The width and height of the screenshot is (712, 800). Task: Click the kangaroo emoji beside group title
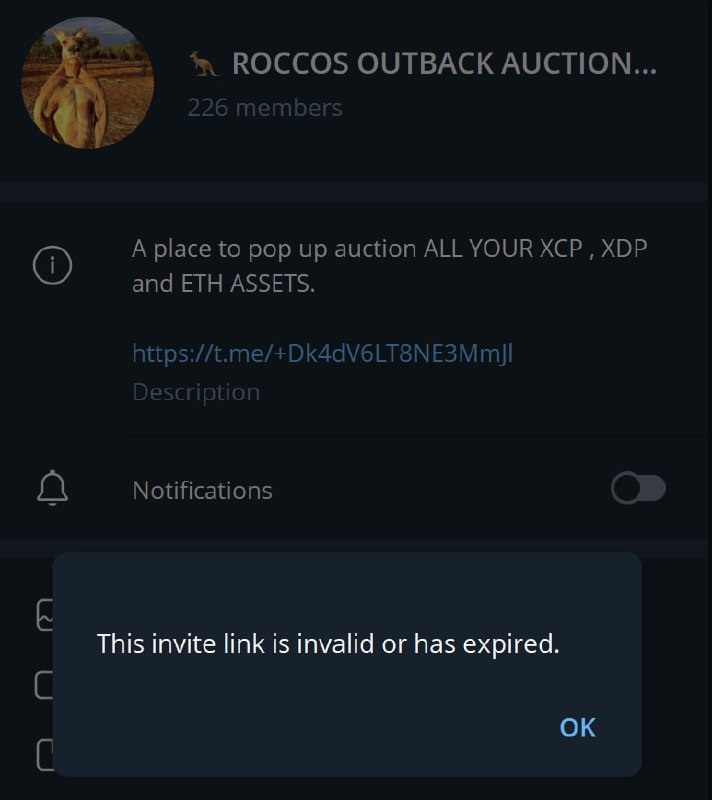[204, 64]
